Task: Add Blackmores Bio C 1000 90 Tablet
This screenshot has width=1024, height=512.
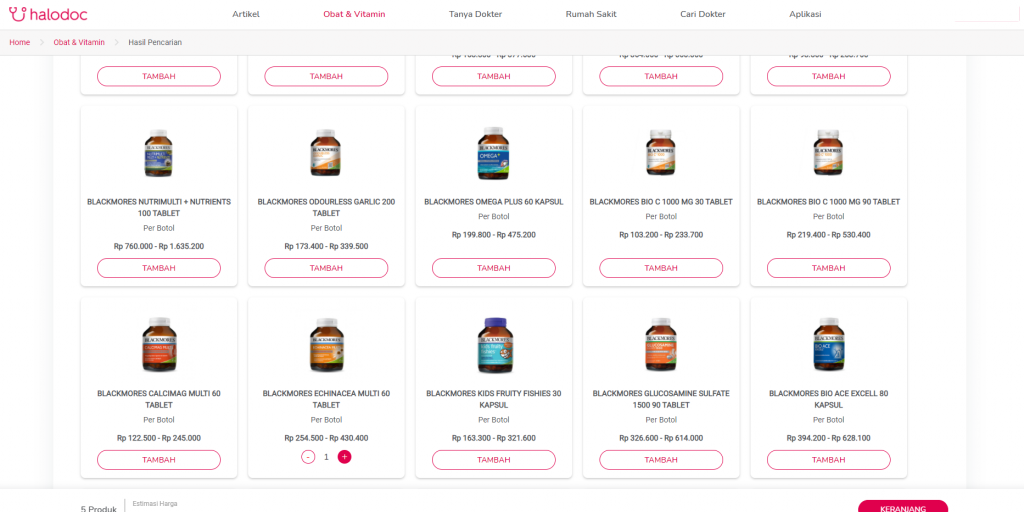Action: pyautogui.click(x=828, y=268)
